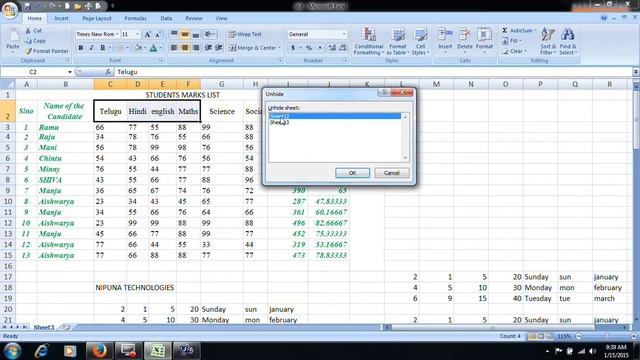Open Format as Table gallery

398,41
